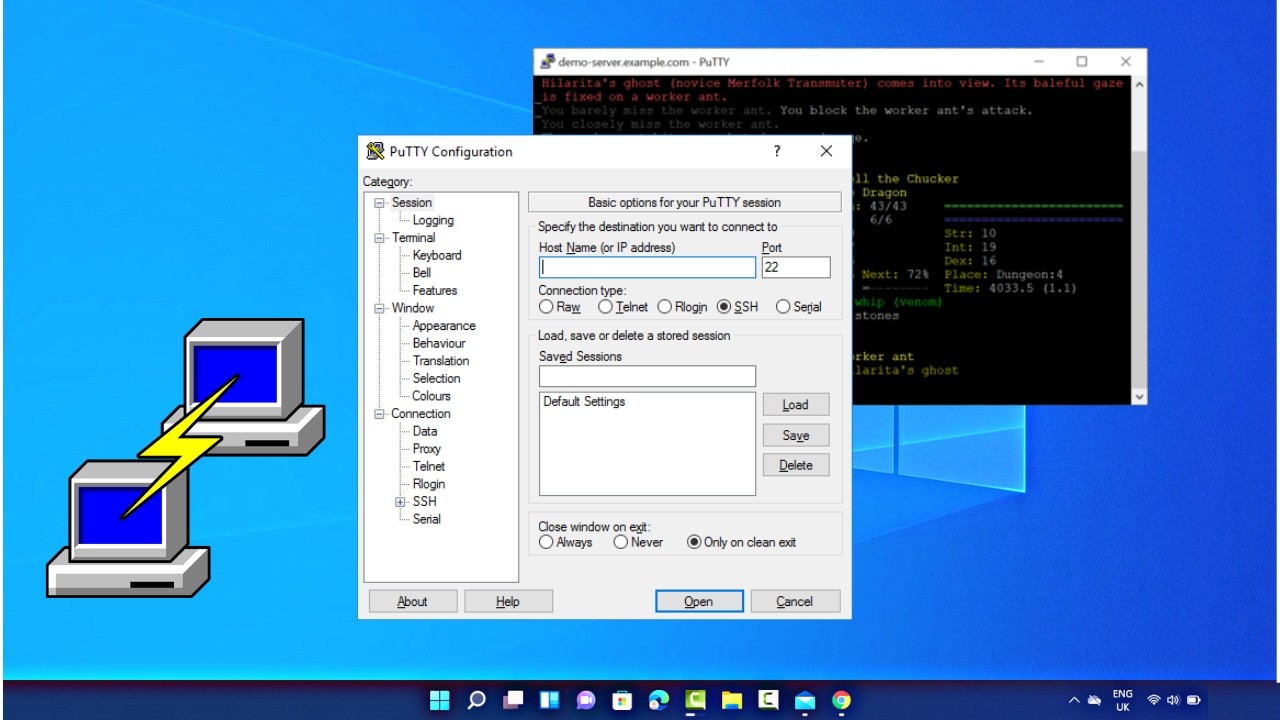Open File Explorer from the taskbar
The width and height of the screenshot is (1280, 720).
(x=731, y=701)
